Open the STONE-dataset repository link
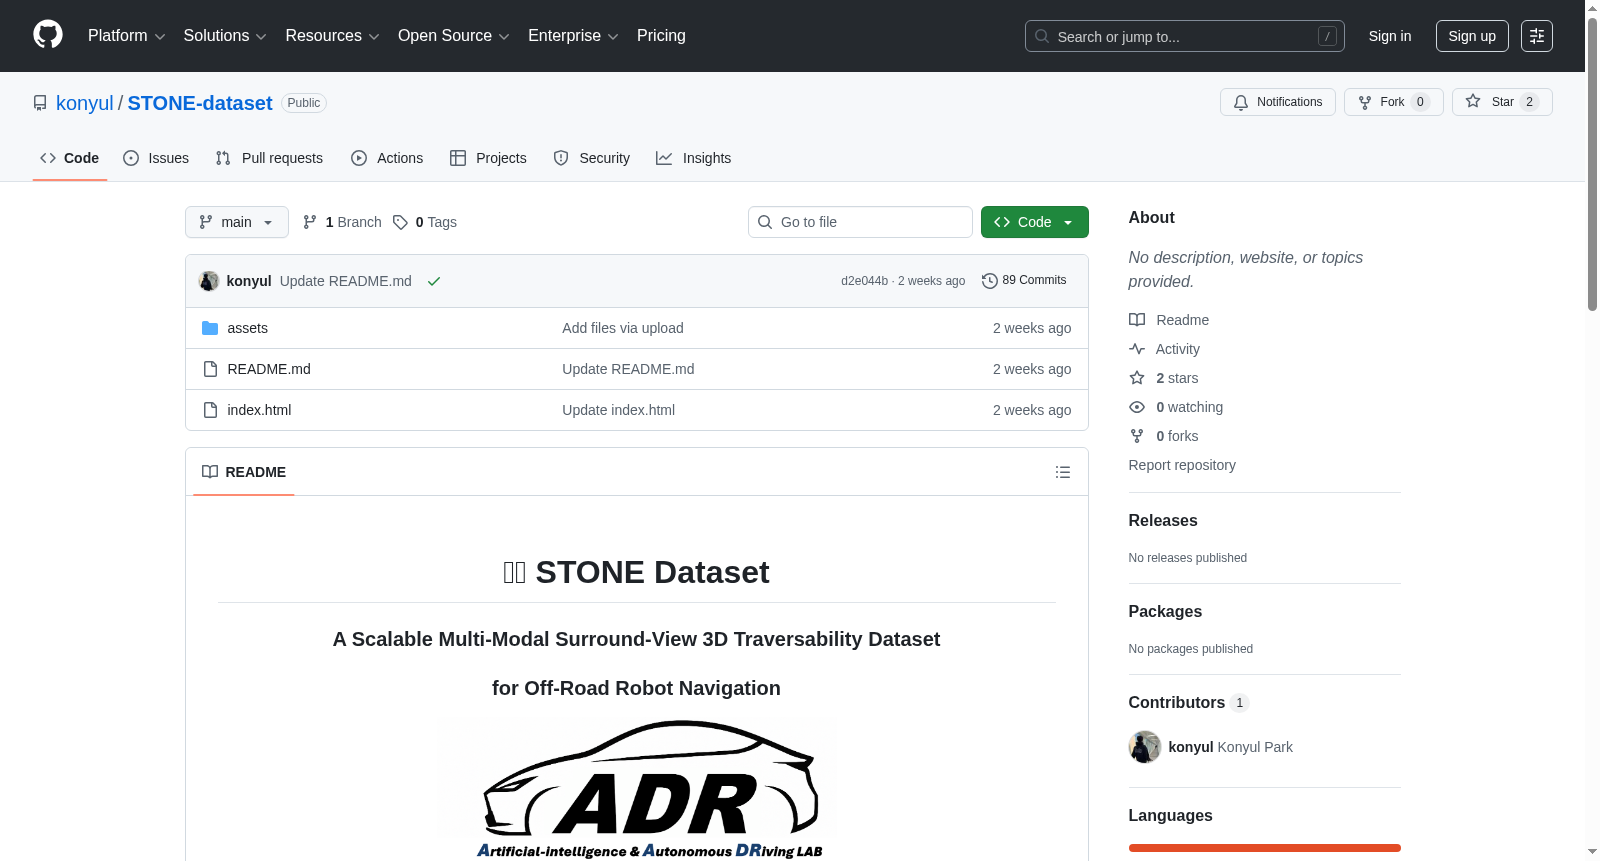The height and width of the screenshot is (861, 1600). [200, 103]
